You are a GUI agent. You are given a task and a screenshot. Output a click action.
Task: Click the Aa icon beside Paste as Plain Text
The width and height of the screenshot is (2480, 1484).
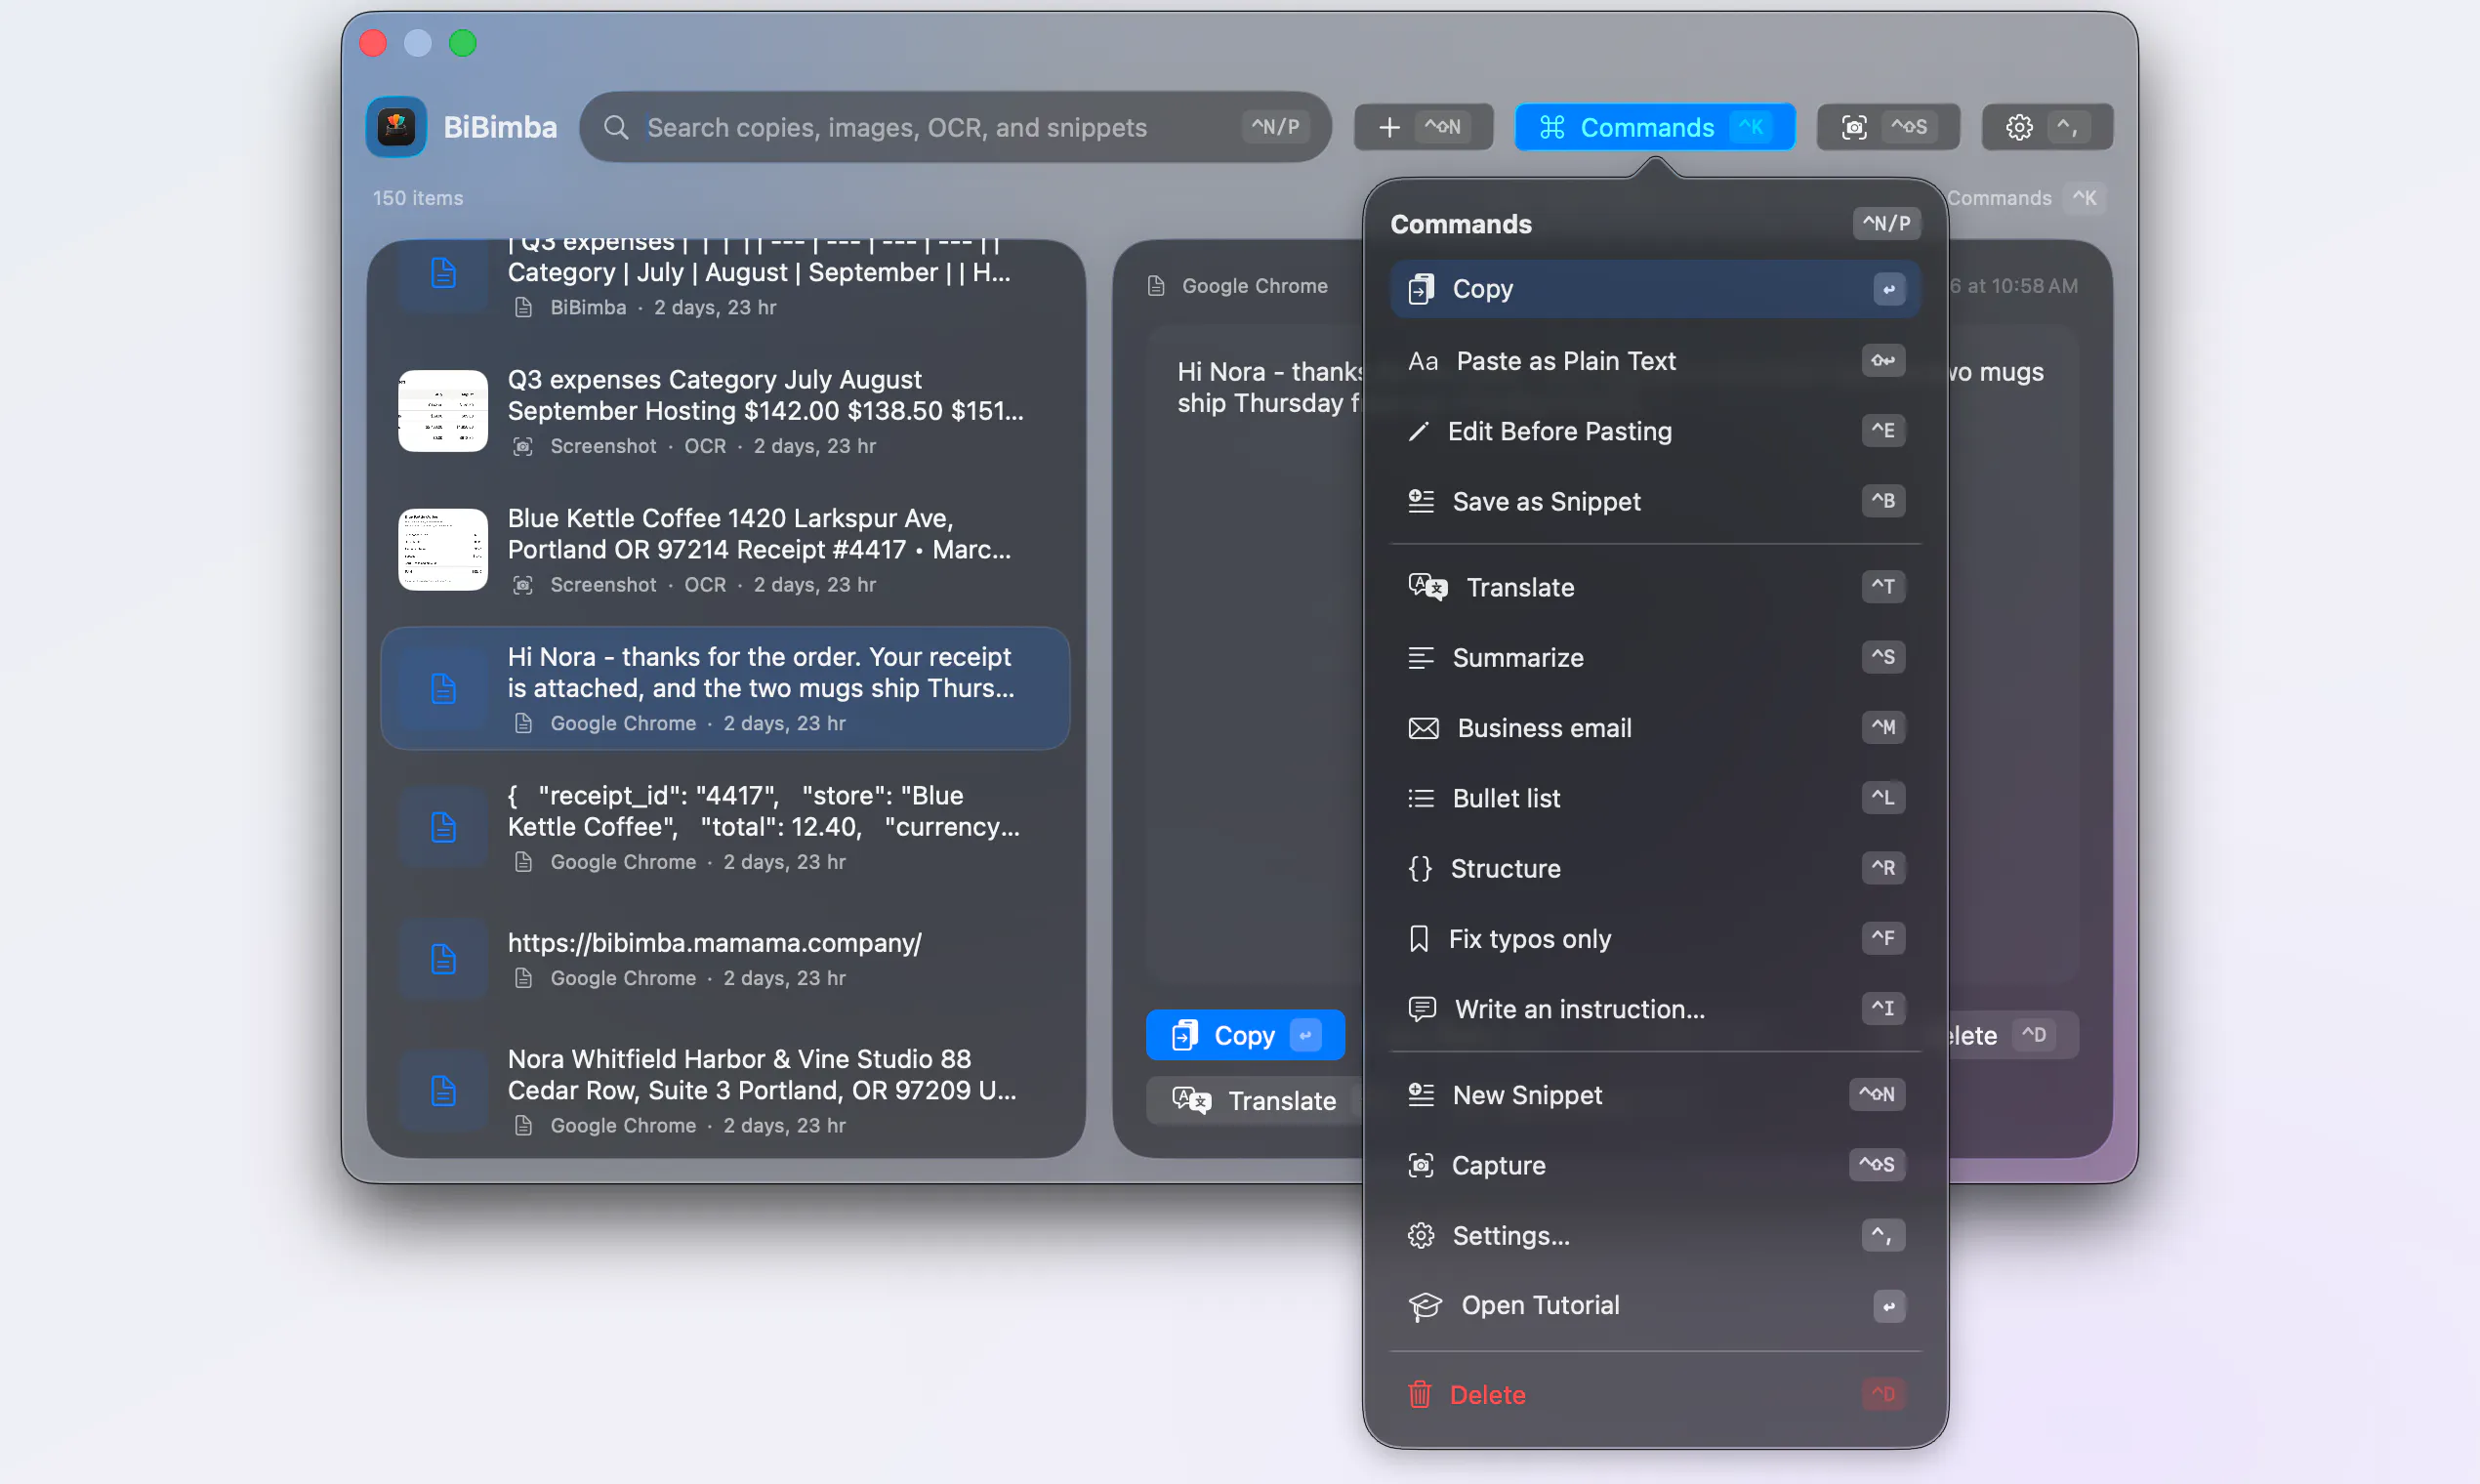click(x=1423, y=361)
